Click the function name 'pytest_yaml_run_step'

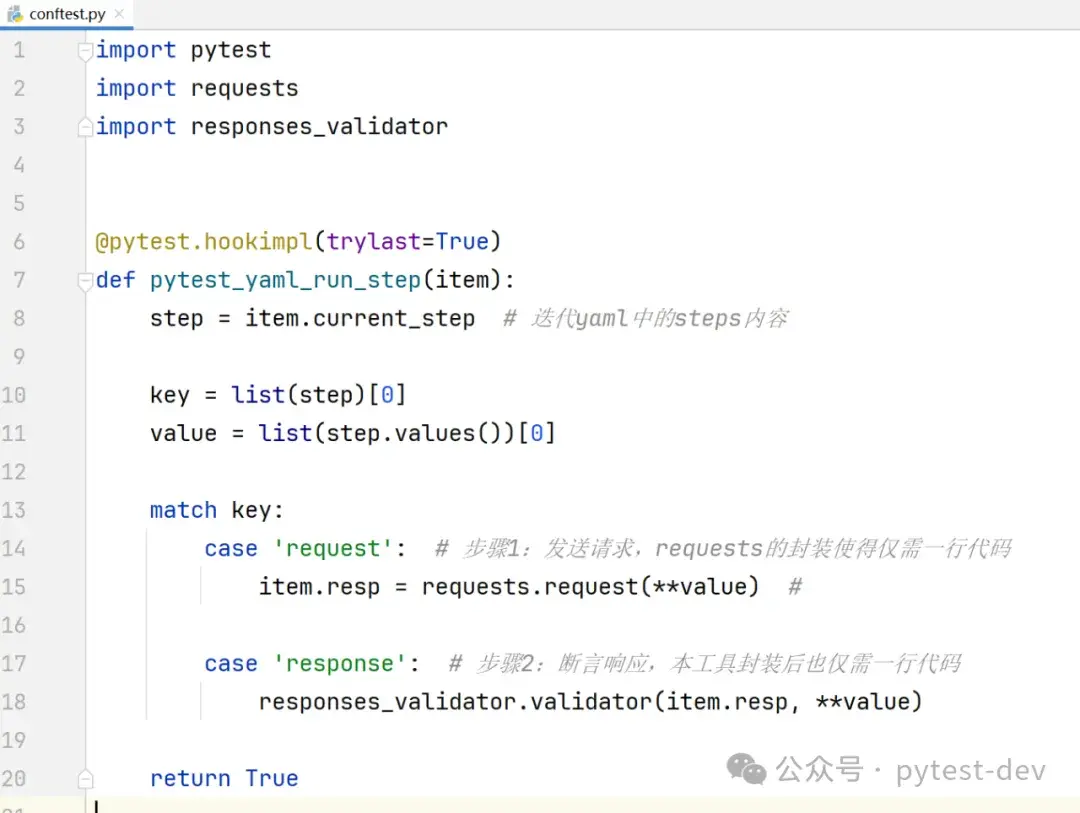pyautogui.click(x=285, y=280)
